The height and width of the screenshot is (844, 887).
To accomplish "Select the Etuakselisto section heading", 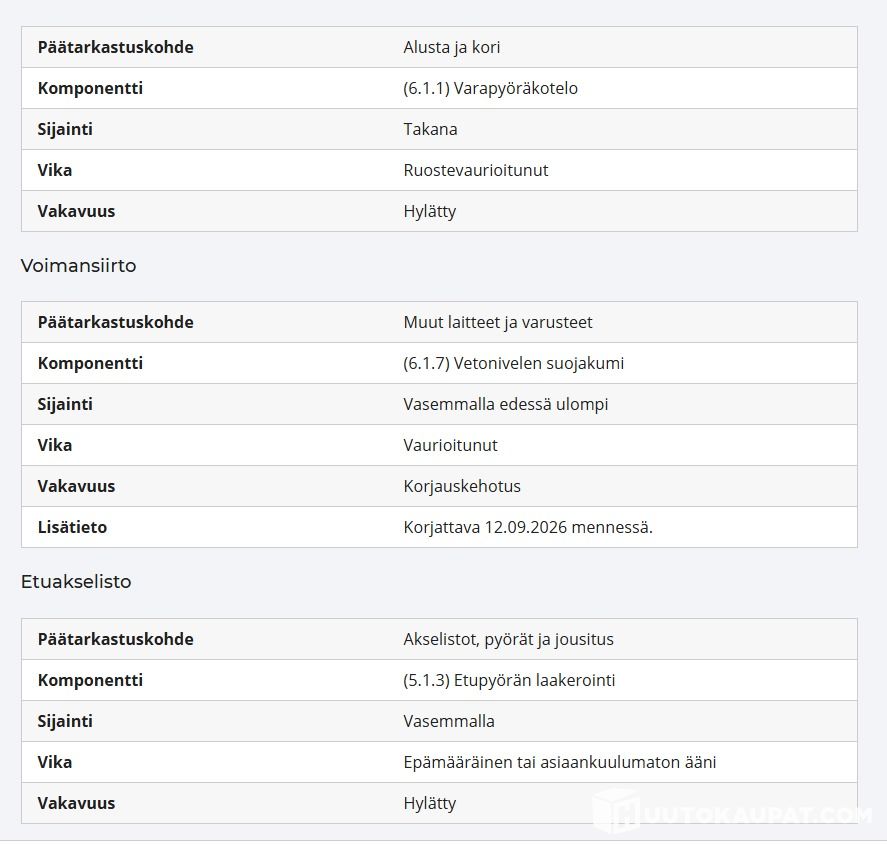I will 76,582.
